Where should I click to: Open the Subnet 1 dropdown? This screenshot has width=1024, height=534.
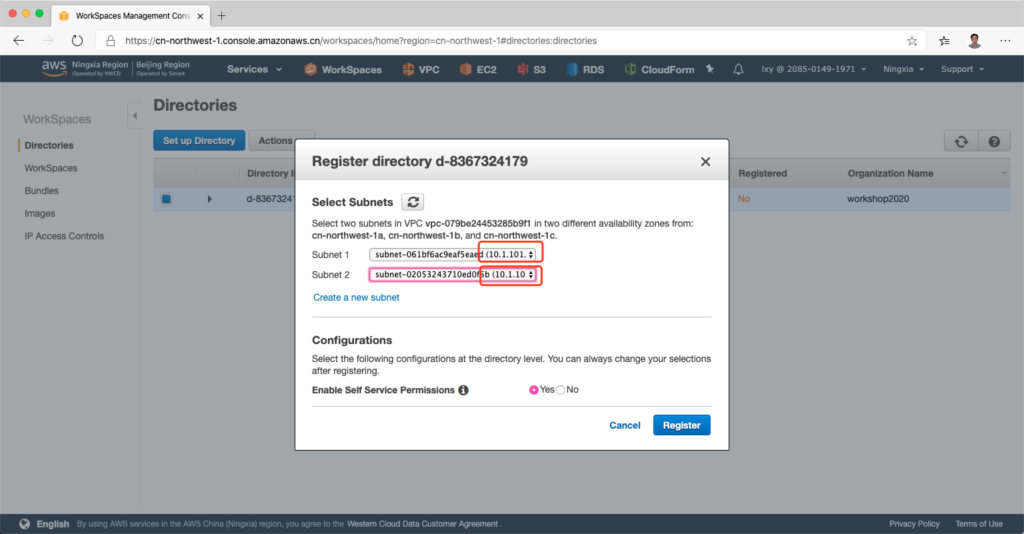tap(453, 254)
